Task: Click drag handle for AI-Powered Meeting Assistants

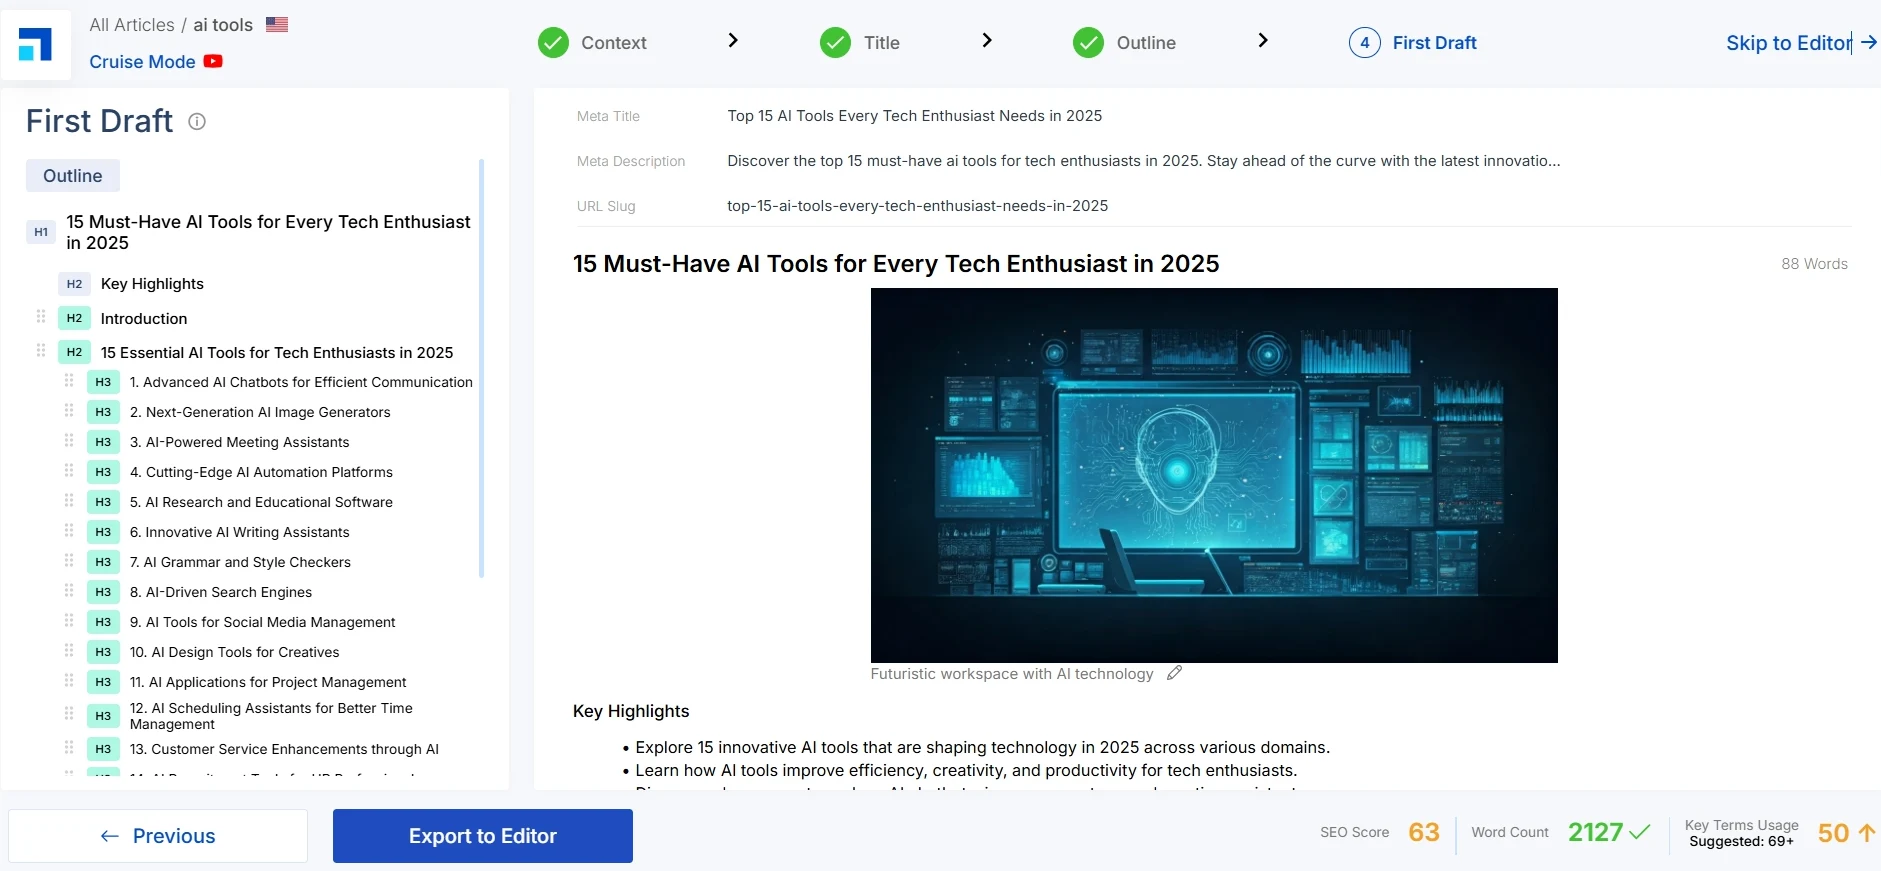Action: coord(69,441)
